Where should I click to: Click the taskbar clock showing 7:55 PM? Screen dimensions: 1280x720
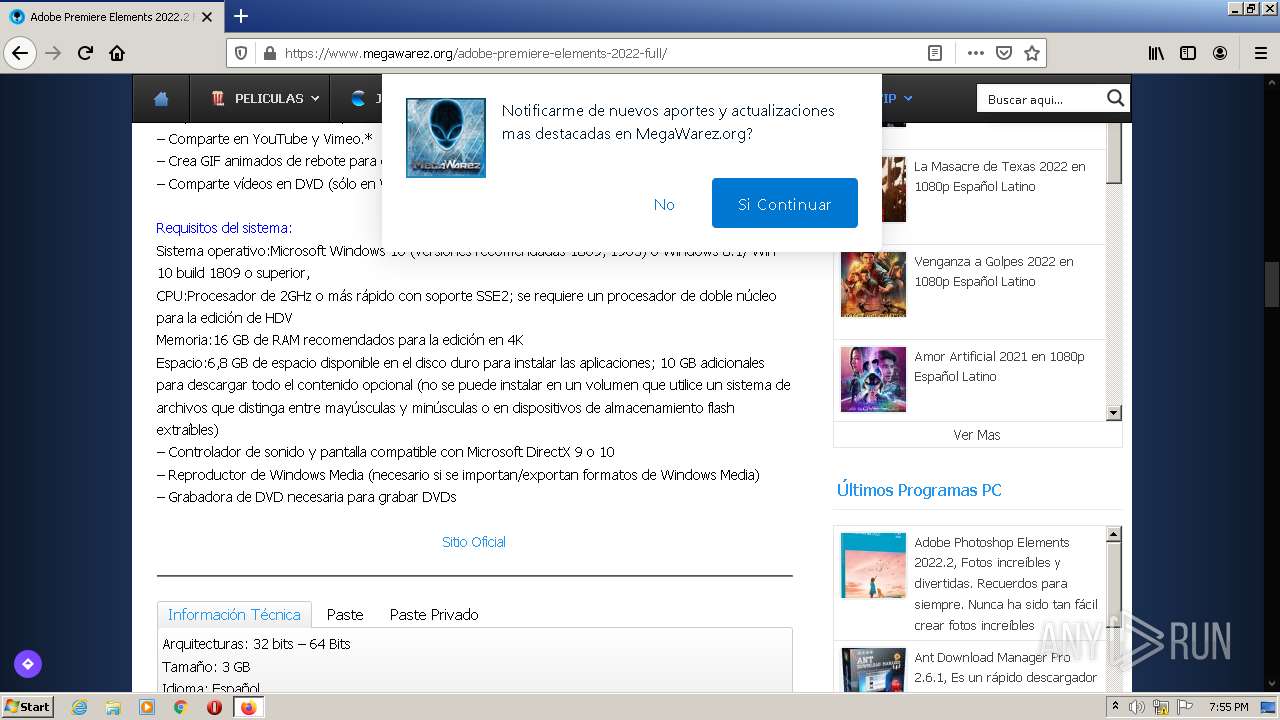point(1229,707)
